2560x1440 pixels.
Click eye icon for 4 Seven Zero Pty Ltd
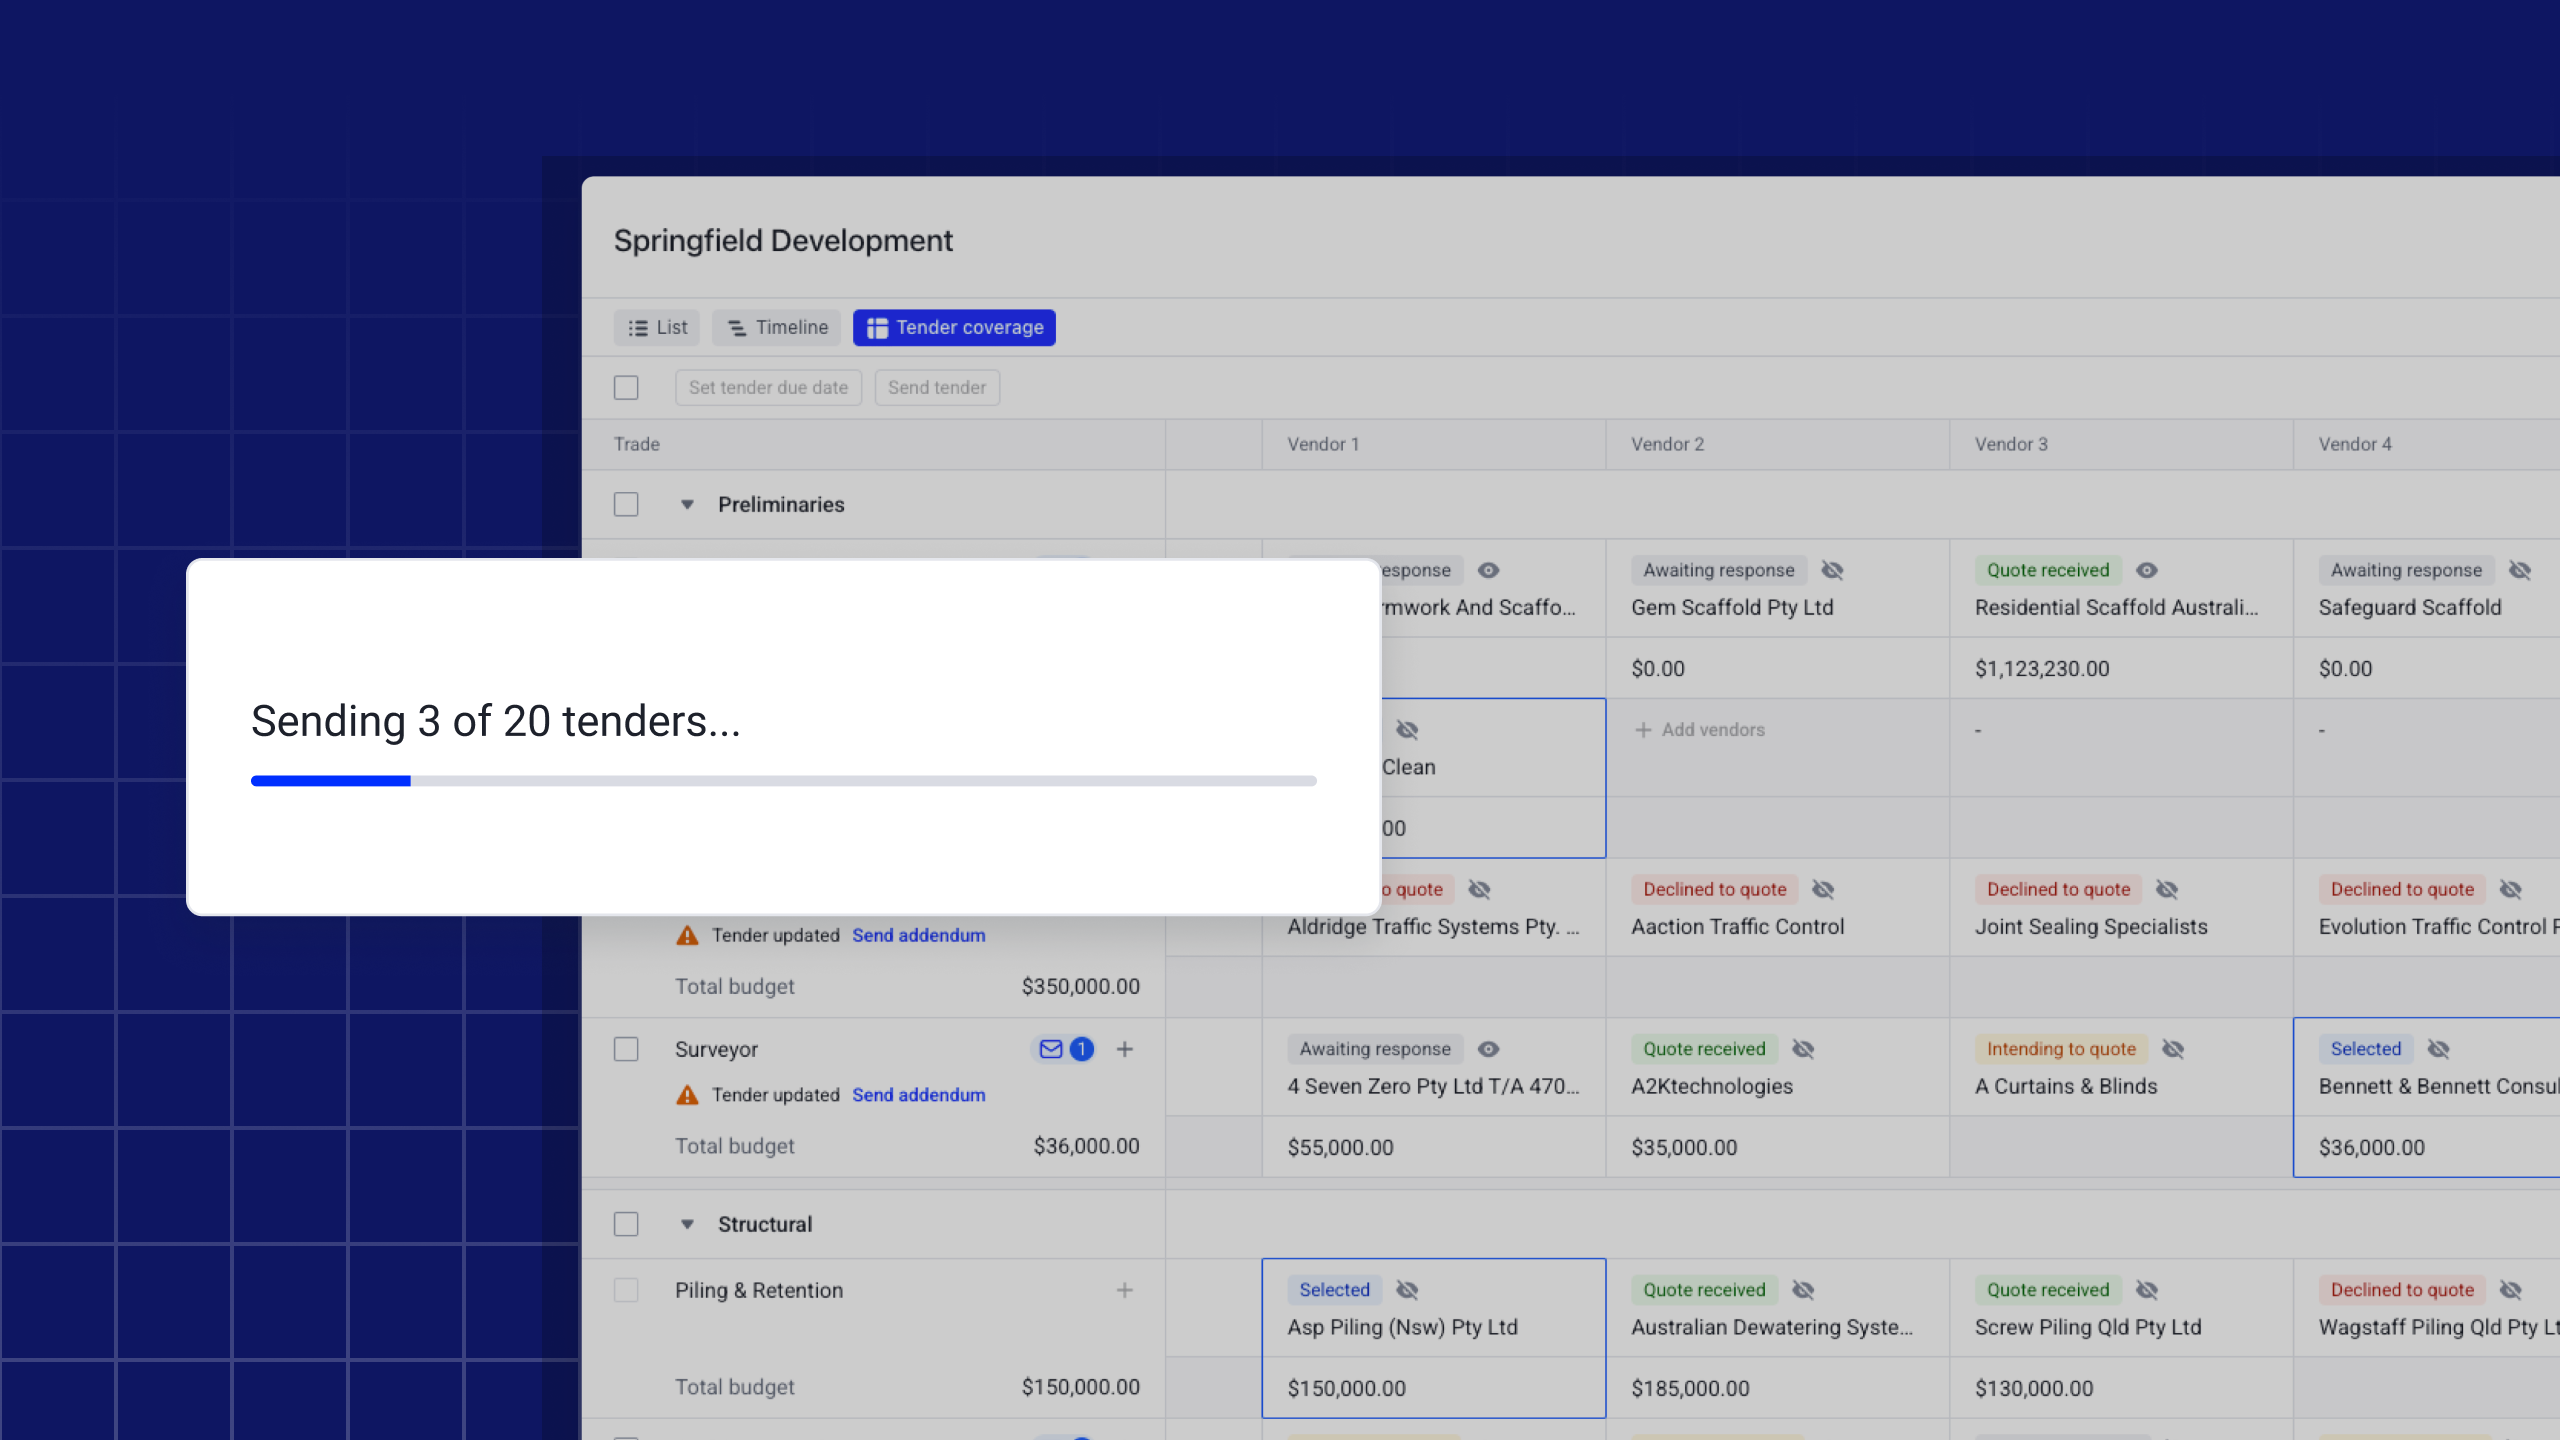click(x=1488, y=1049)
